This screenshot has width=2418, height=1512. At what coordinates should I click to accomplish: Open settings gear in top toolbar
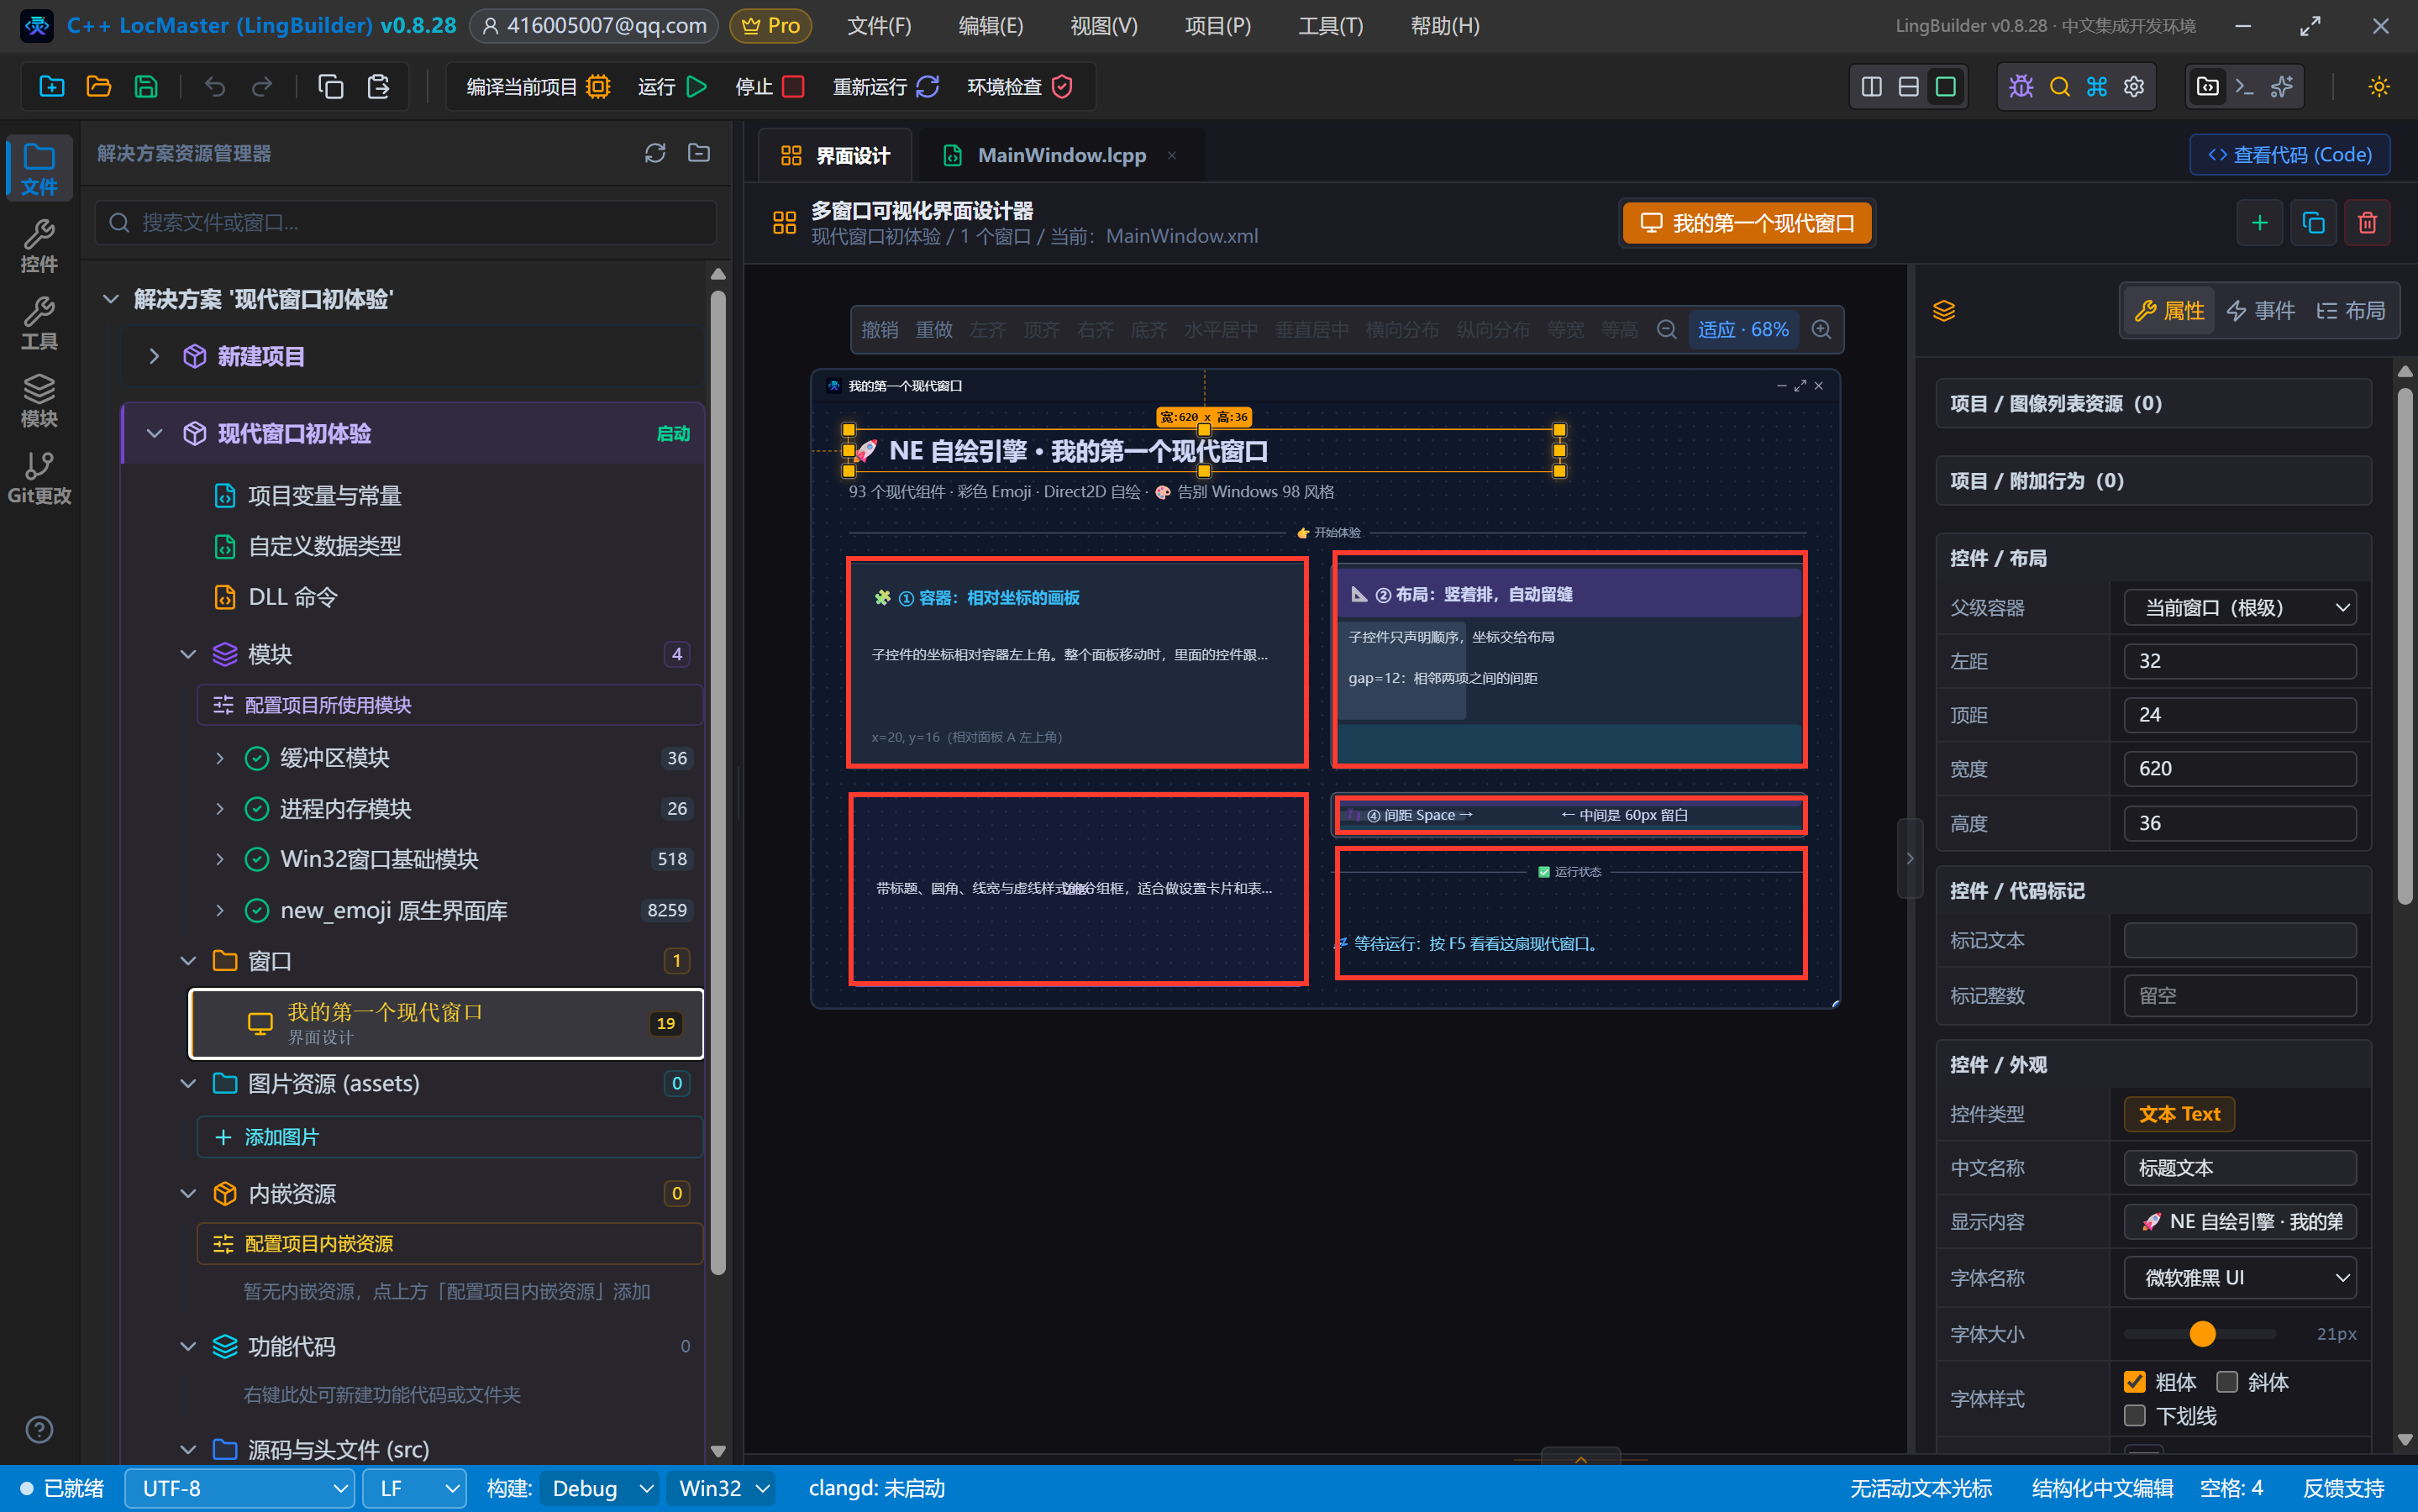pyautogui.click(x=2133, y=87)
